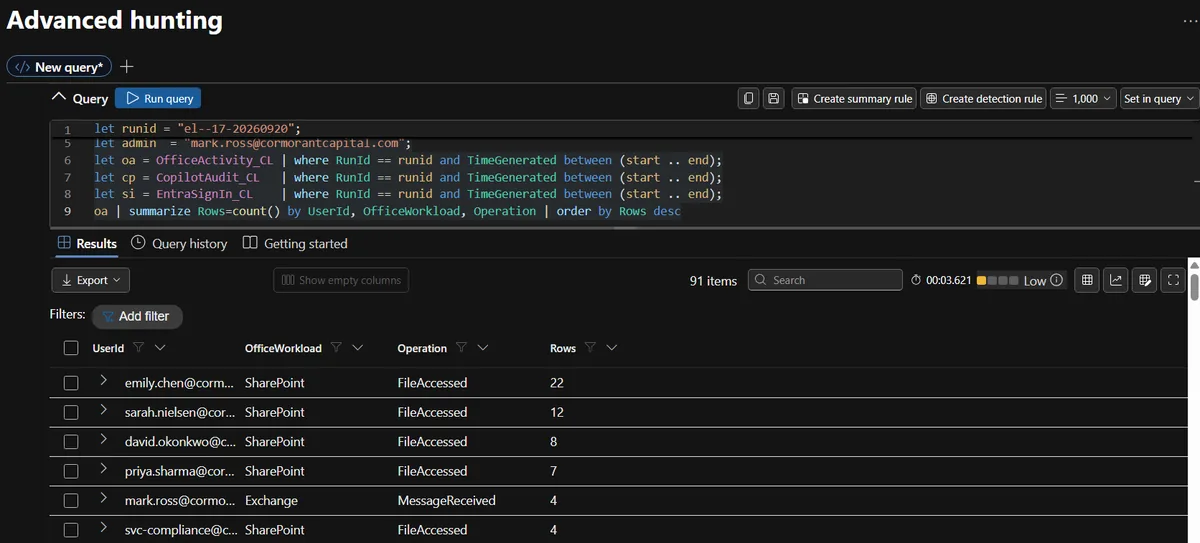Expand the emily.chen result row
The image size is (1200, 543).
coord(103,381)
